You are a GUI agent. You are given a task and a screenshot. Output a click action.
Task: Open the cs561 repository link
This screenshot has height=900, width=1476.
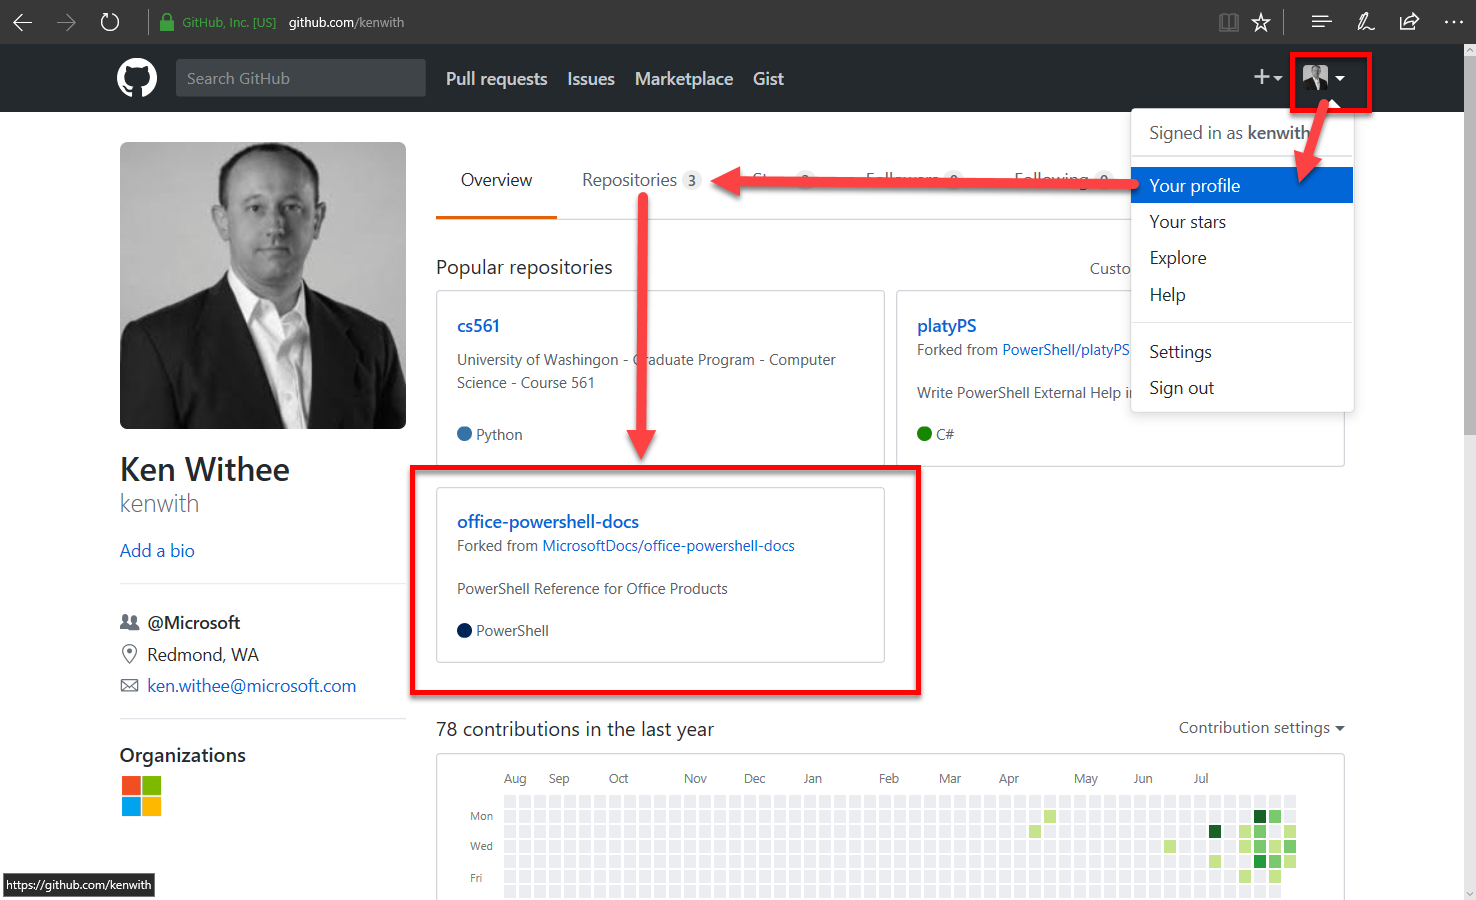pyautogui.click(x=478, y=326)
